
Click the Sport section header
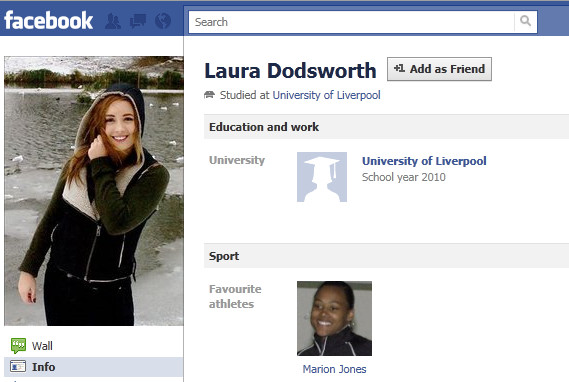pyautogui.click(x=386, y=256)
